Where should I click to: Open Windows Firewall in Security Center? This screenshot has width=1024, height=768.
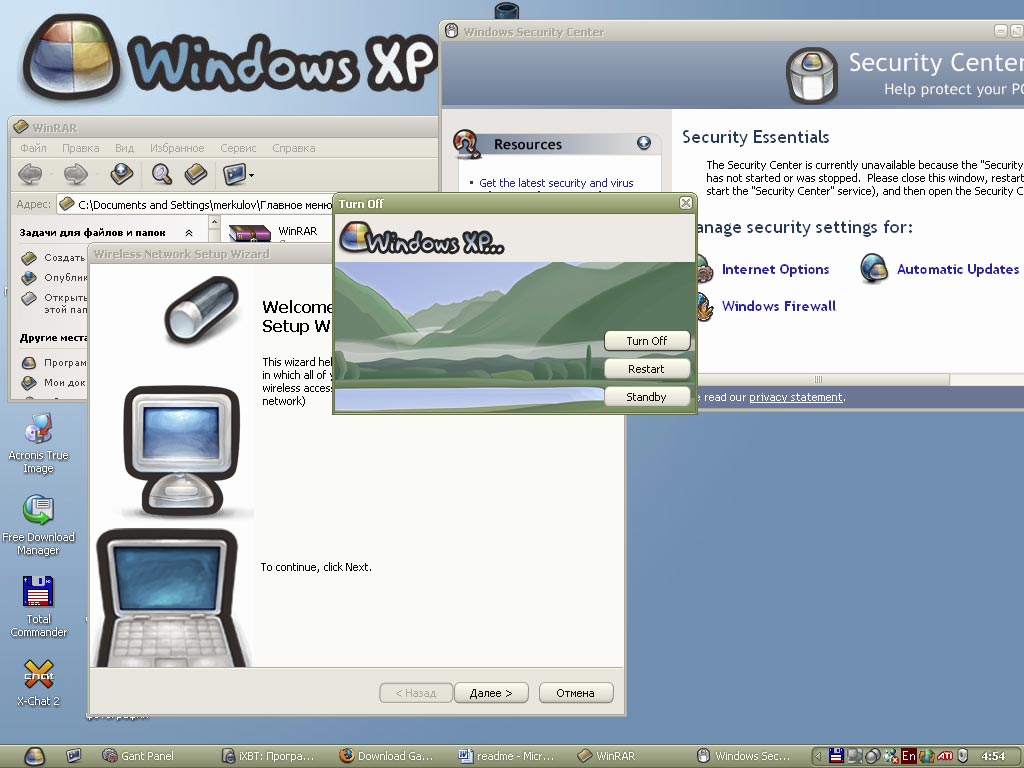coord(778,306)
